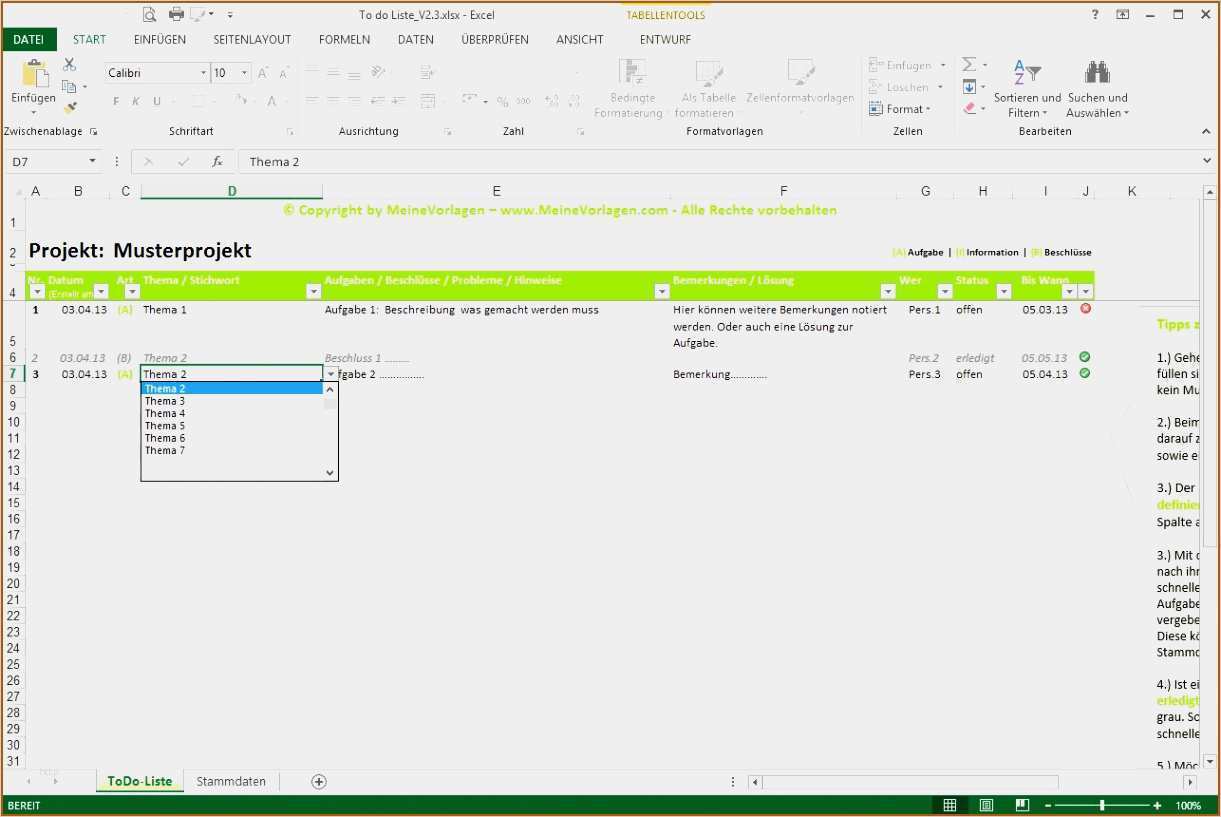Select the AutoSumme icon in Bearbeiten group
This screenshot has height=817, width=1221.
pos(967,64)
